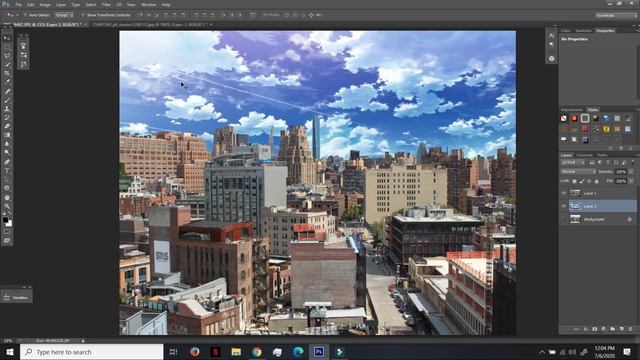The width and height of the screenshot is (640, 360).
Task: Select the Lasso tool
Action: coord(7,56)
